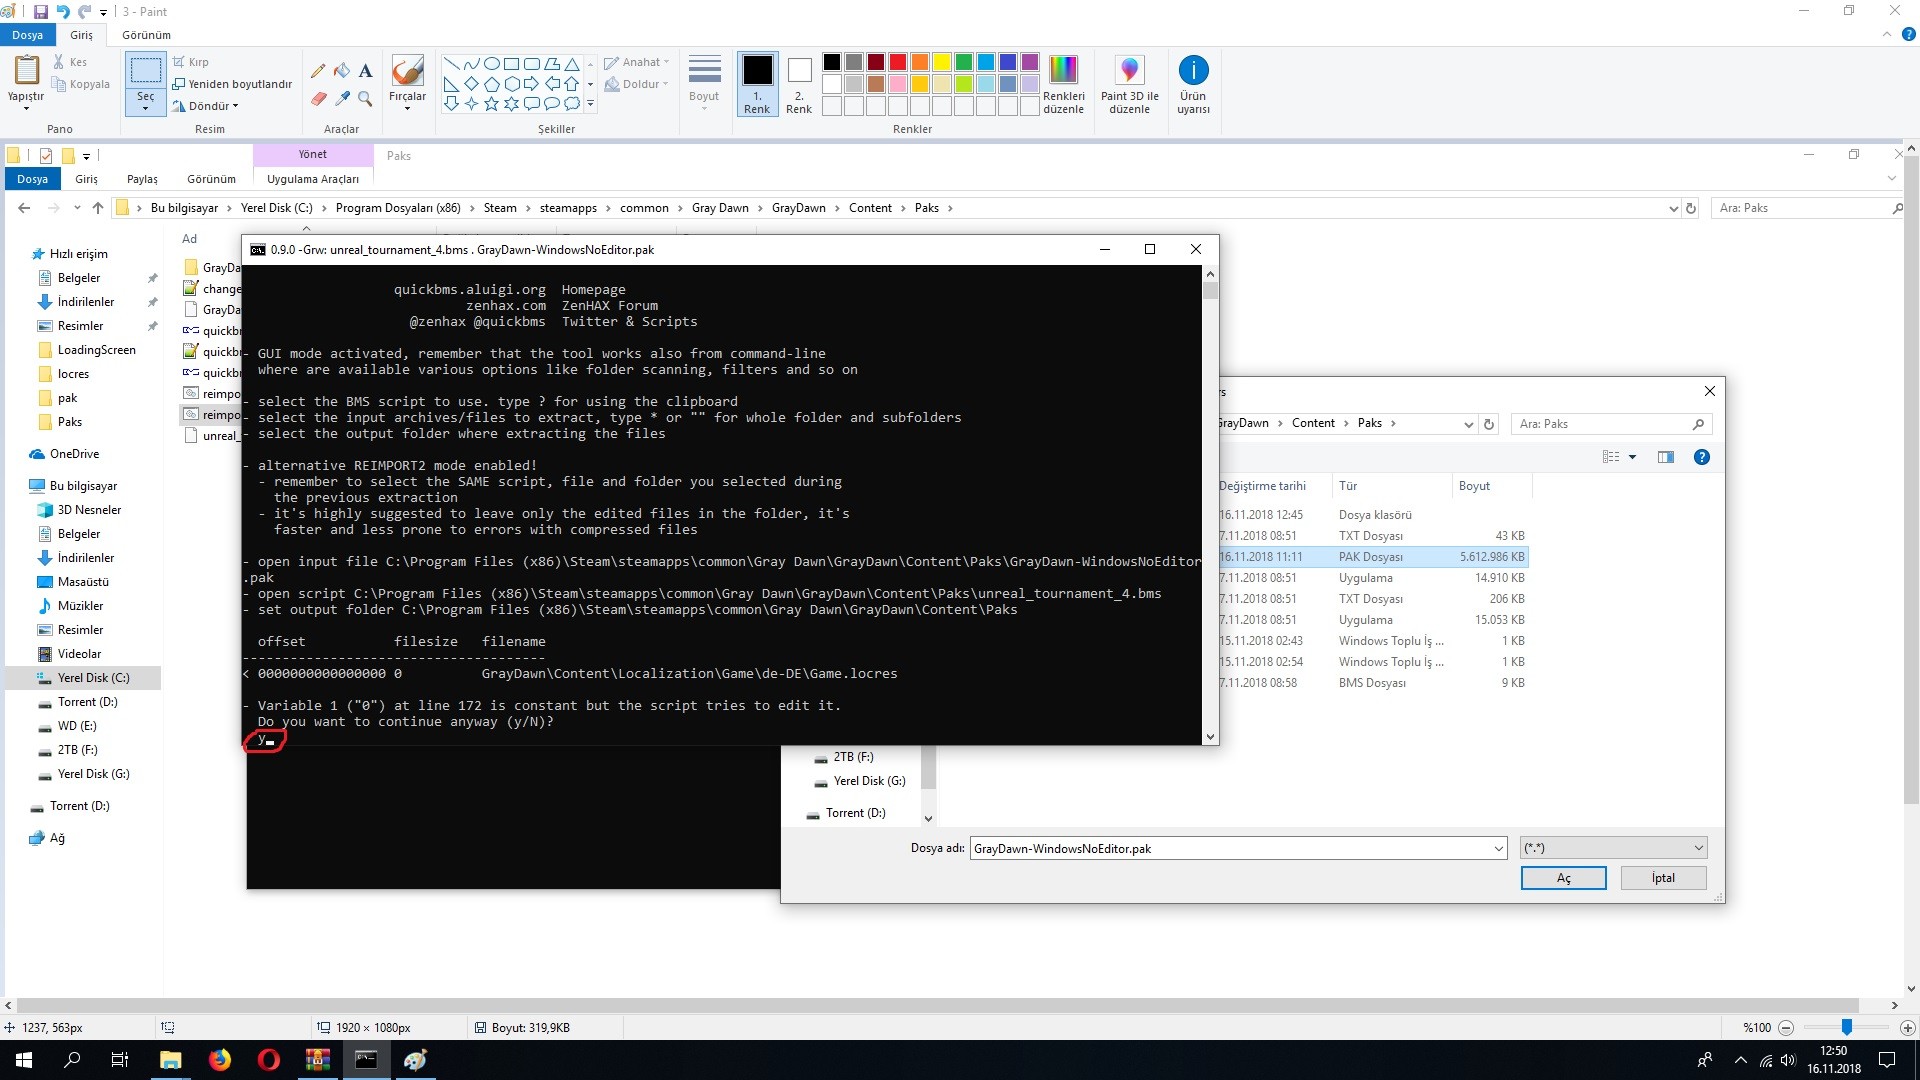Open Paint's Dosya menu

click(x=27, y=35)
